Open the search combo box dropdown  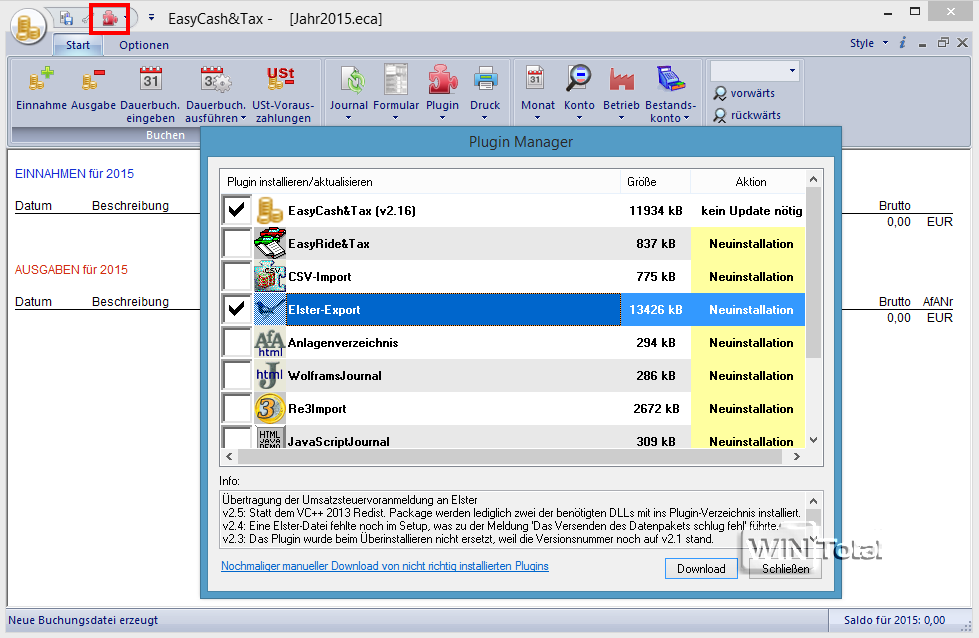(792, 71)
